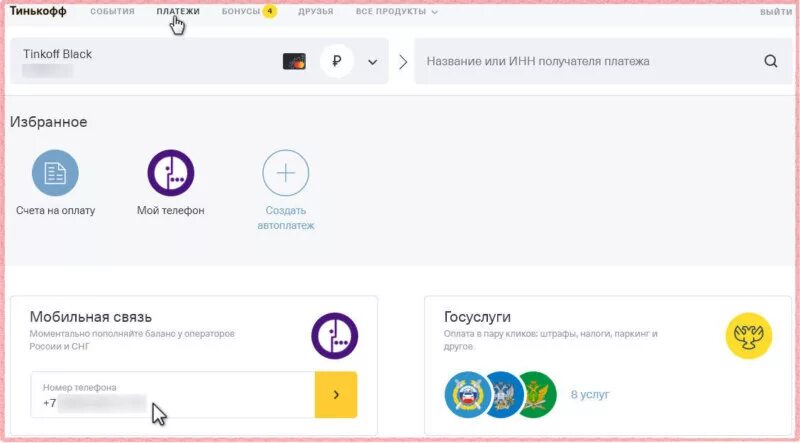The height and width of the screenshot is (443, 800).
Task: Click the green bailiff service emblem icon
Action: tap(540, 395)
